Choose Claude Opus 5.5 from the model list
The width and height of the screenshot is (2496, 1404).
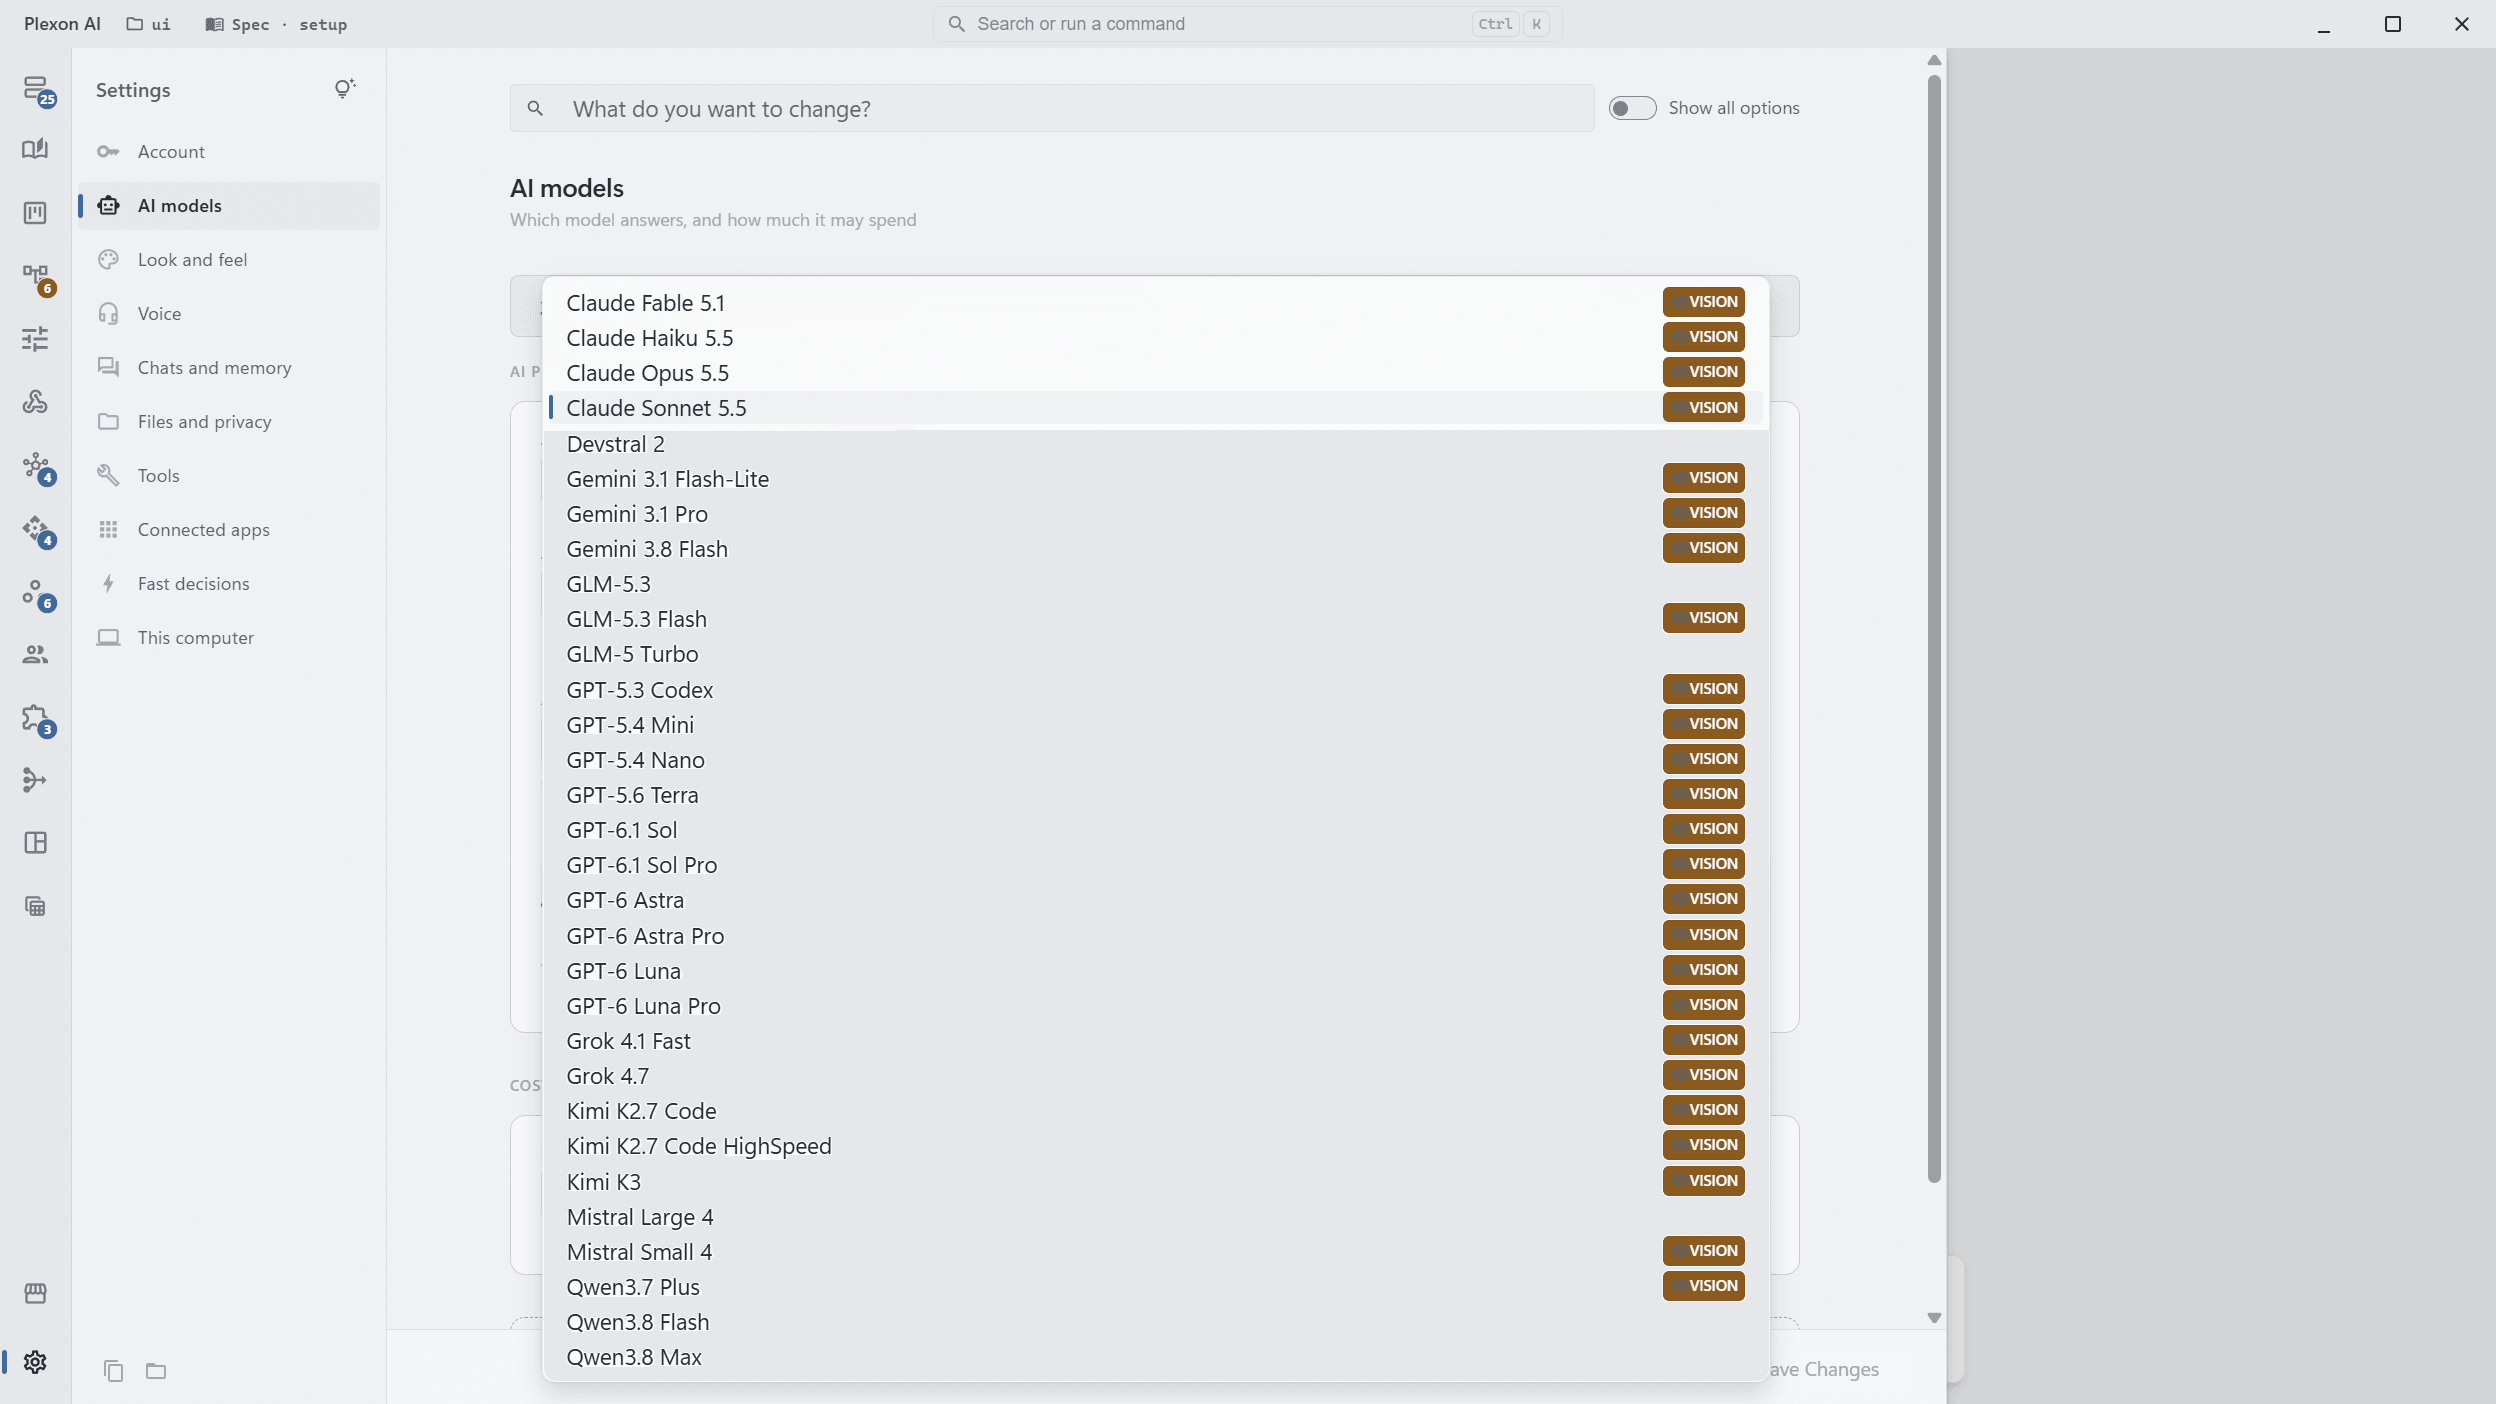(1155, 372)
